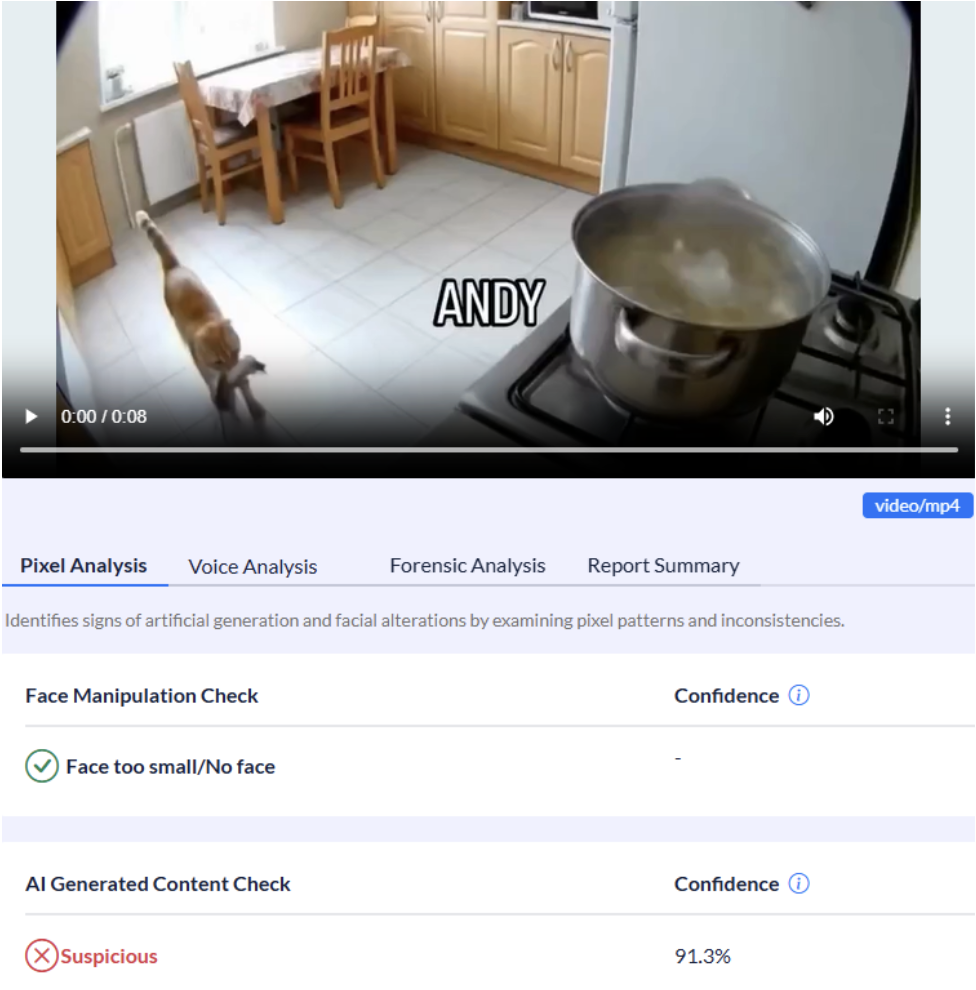Select the Forensic Analysis tab
This screenshot has width=976, height=990.
467,566
